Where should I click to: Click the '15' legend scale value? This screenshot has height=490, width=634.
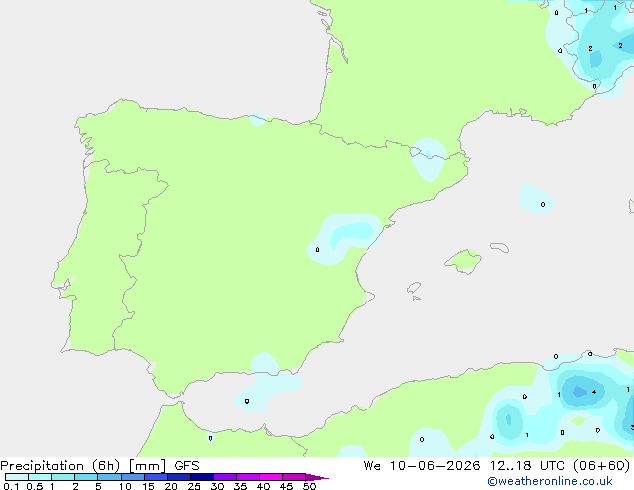[148, 486]
